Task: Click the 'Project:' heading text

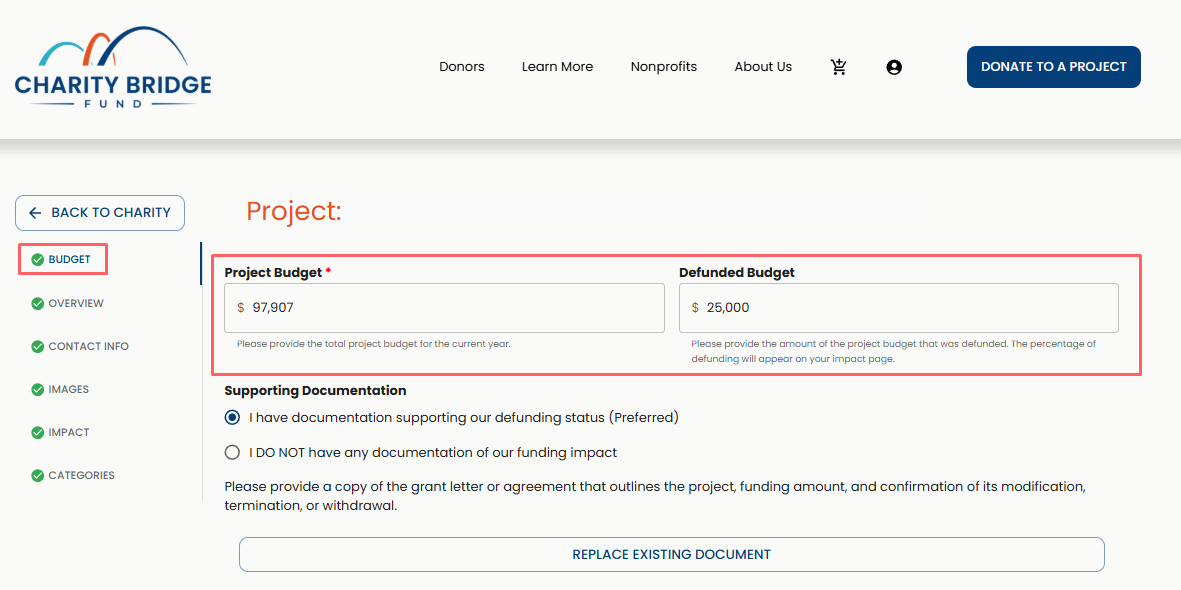Action: [x=294, y=212]
